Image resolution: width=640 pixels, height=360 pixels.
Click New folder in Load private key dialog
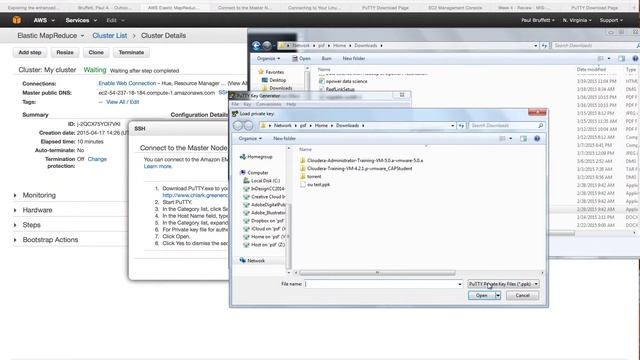(x=284, y=139)
